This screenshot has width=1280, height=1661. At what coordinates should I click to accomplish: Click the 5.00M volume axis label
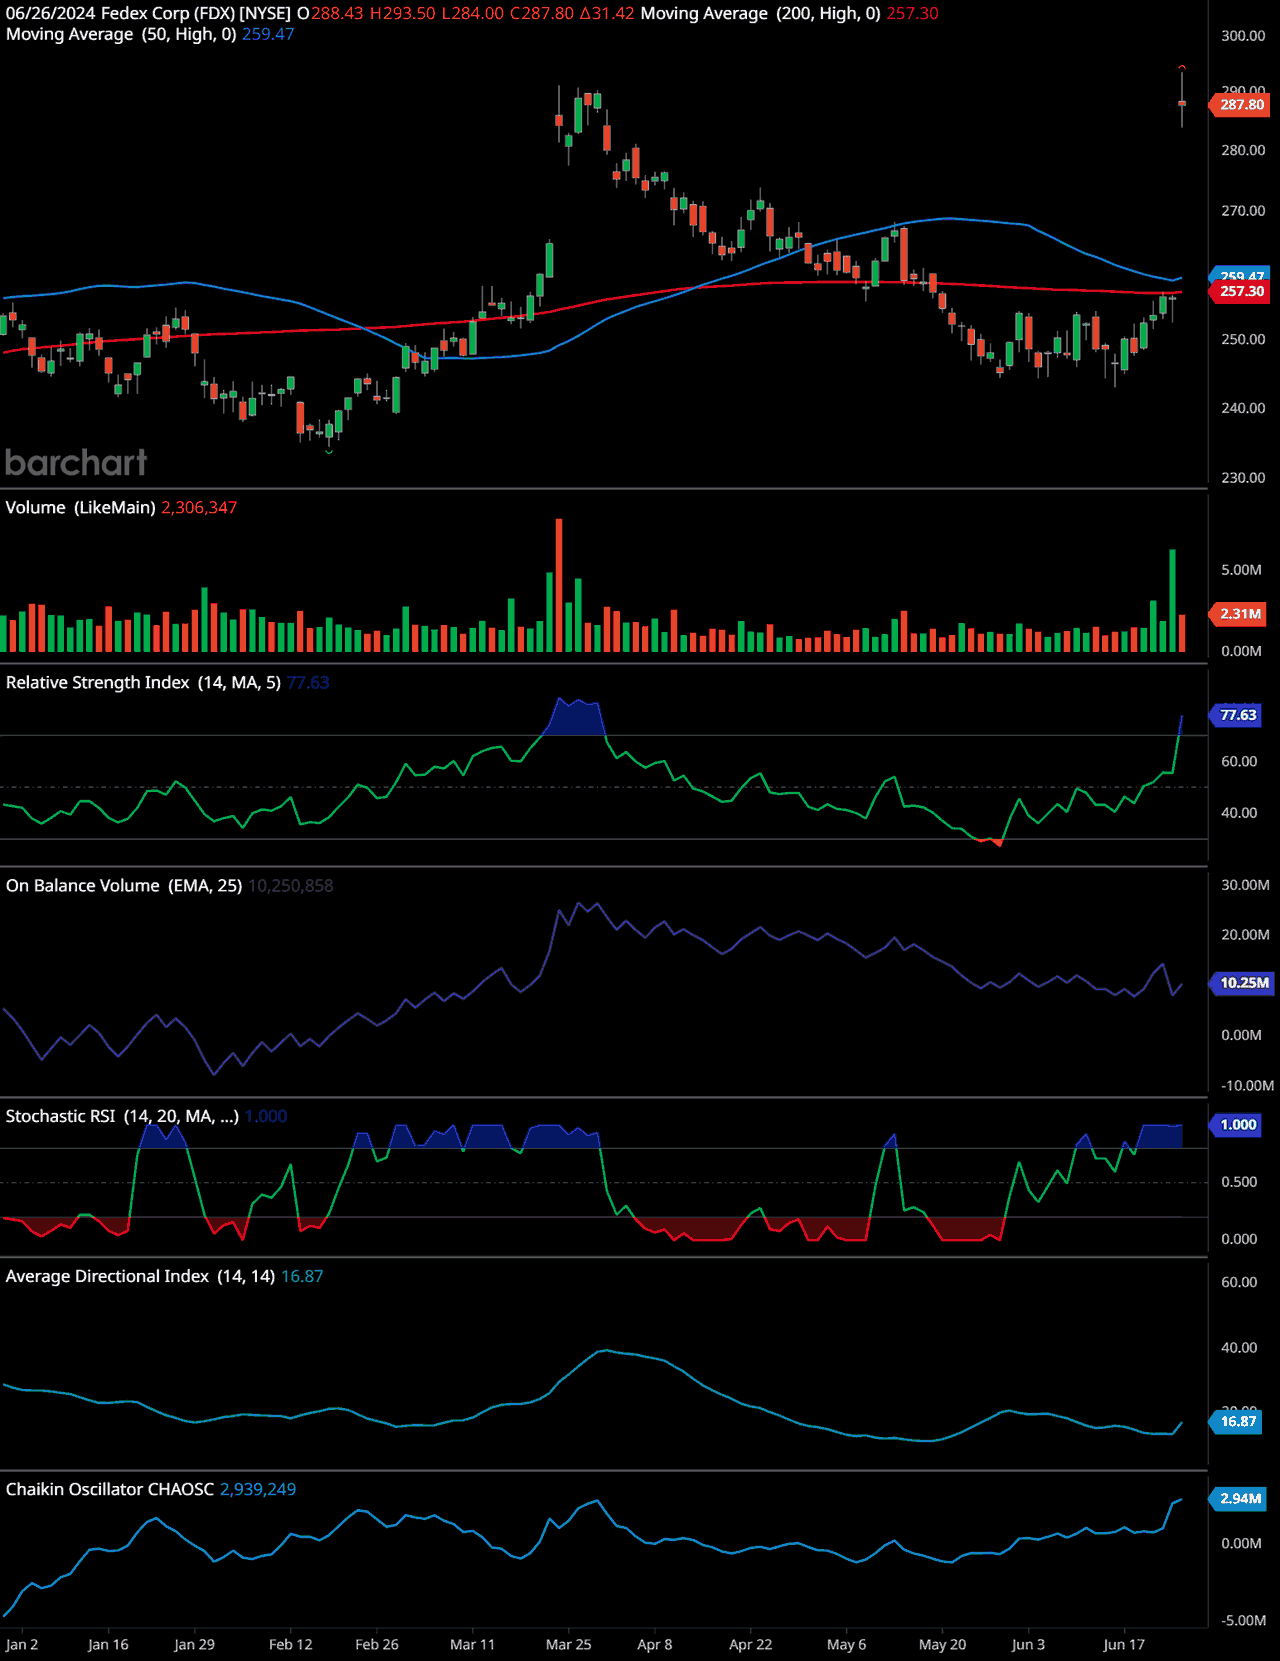[x=1241, y=570]
